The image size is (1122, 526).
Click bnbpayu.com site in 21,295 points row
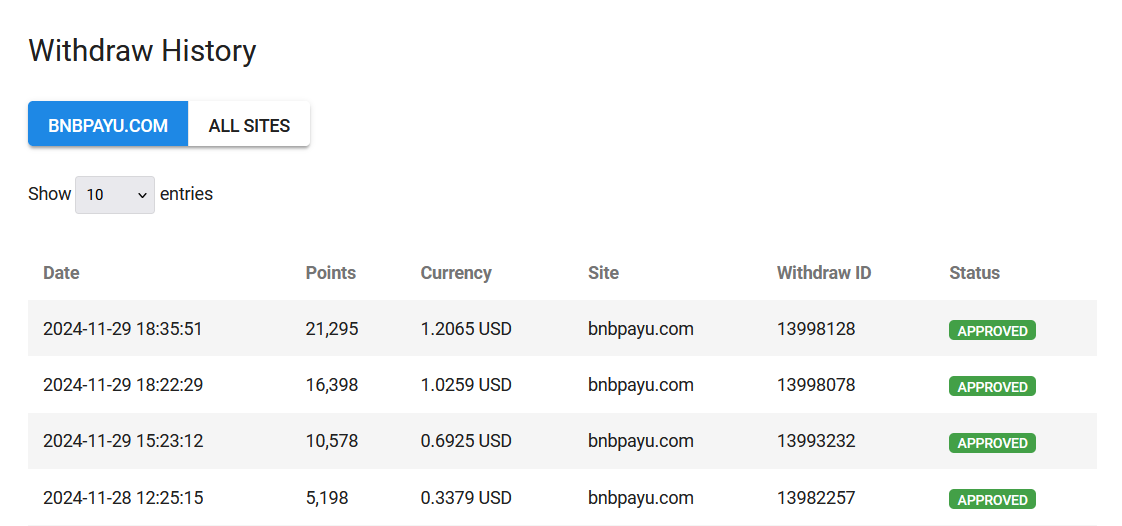(x=641, y=329)
